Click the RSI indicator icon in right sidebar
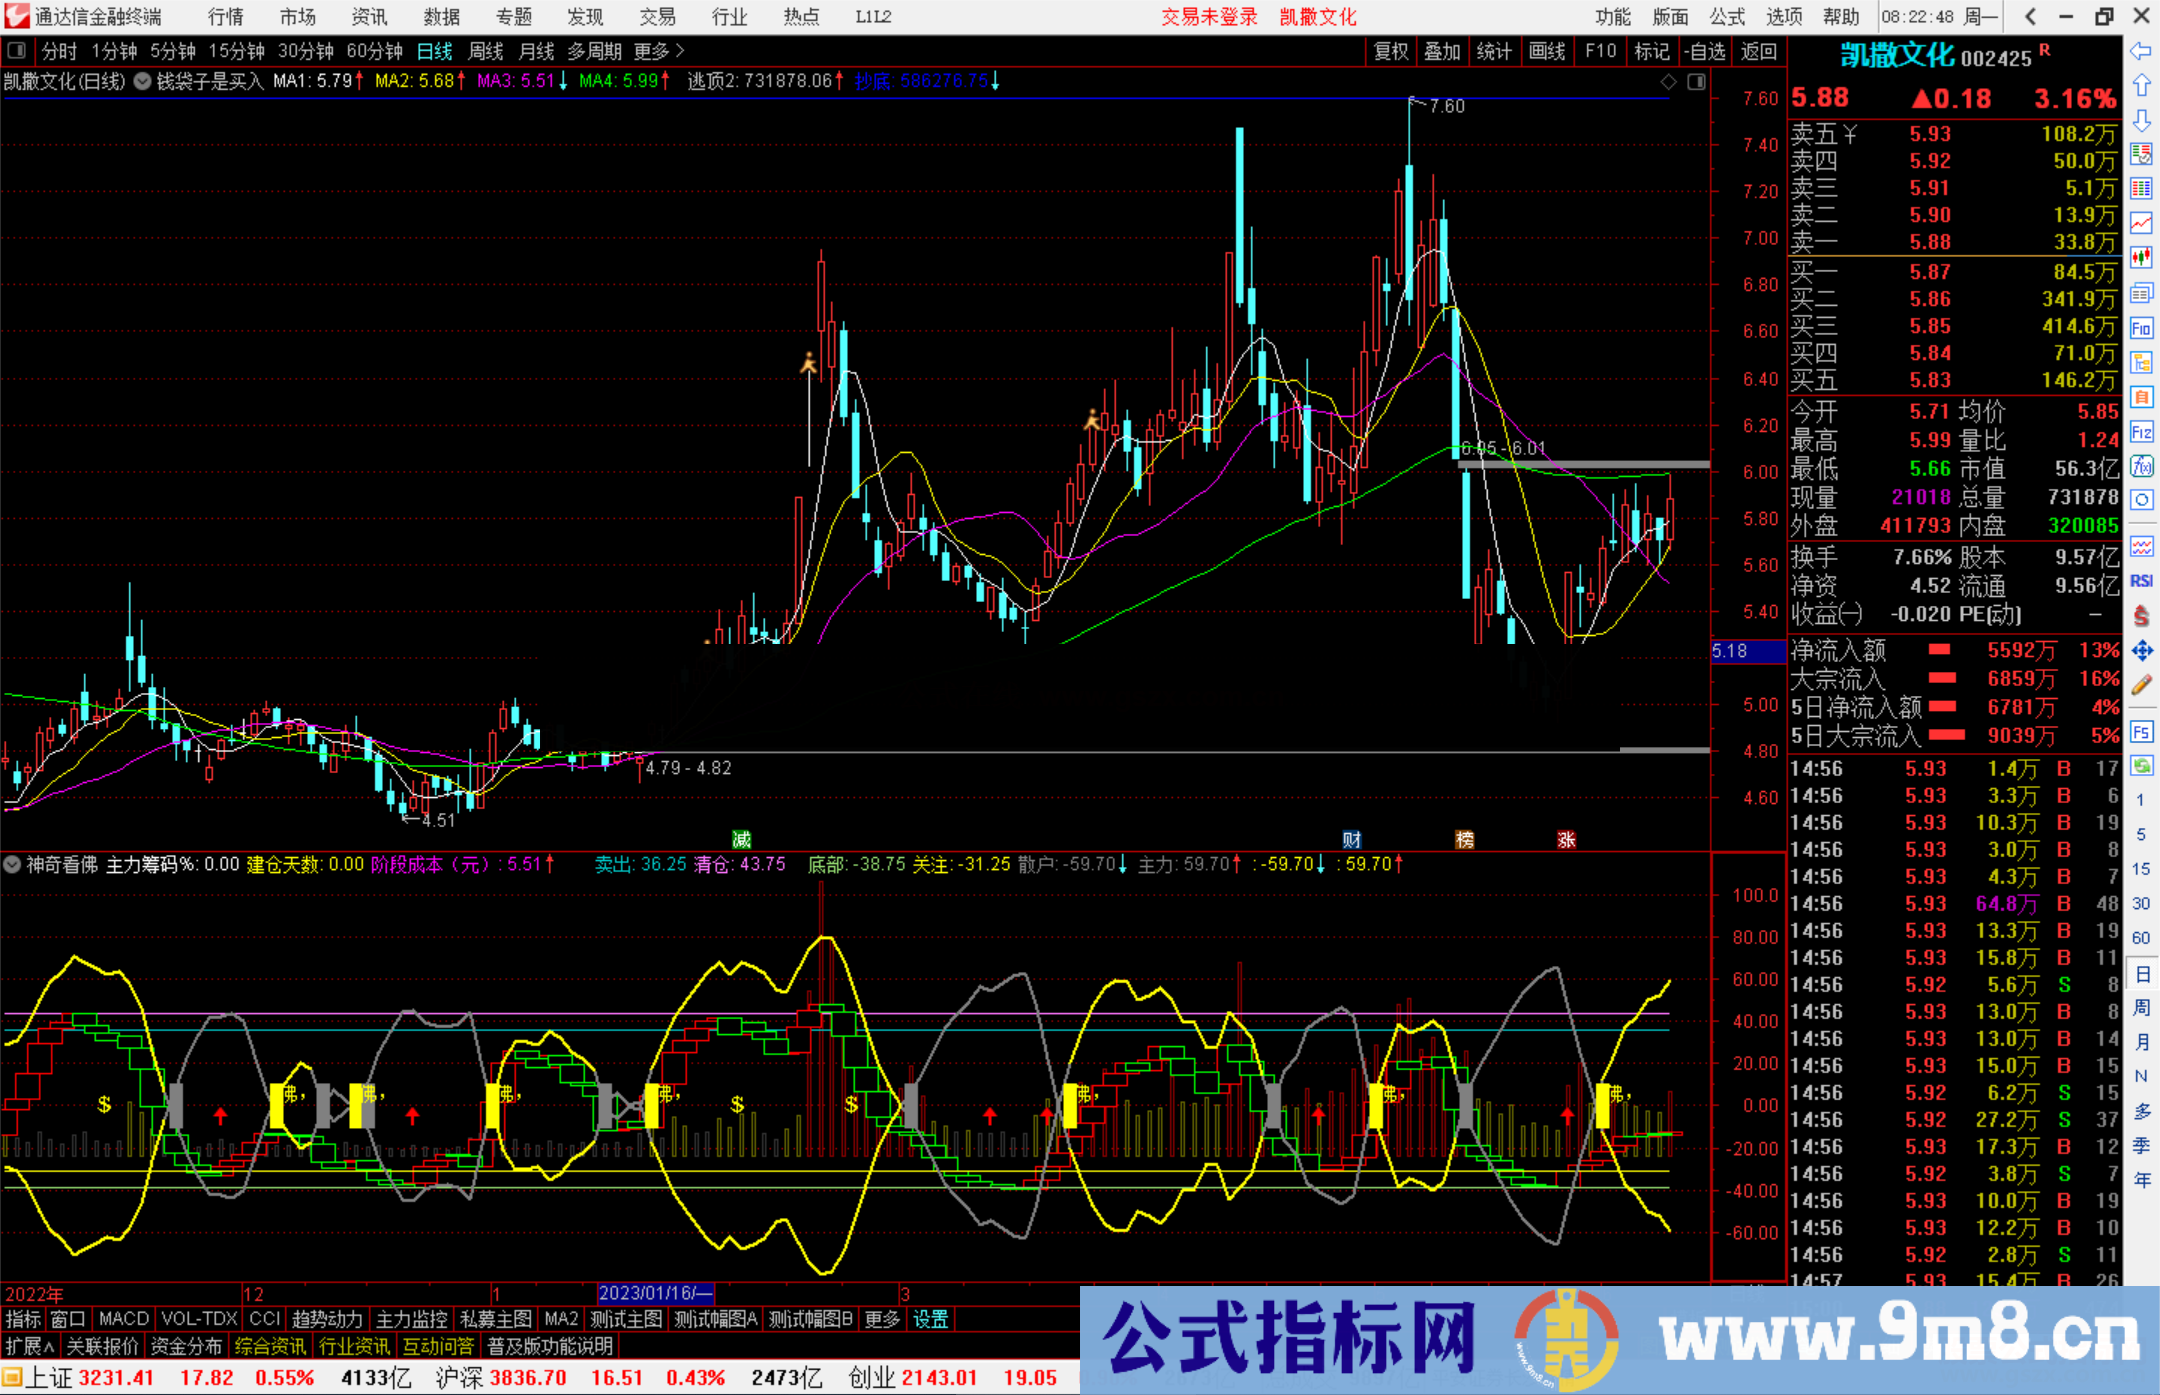This screenshot has width=2160, height=1395. (x=2142, y=580)
